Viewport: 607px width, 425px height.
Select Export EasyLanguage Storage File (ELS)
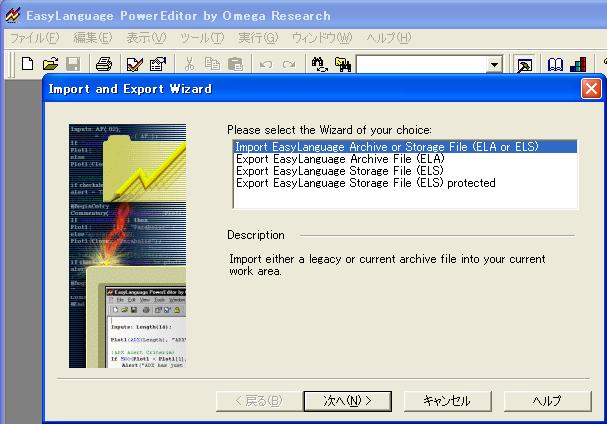(405, 171)
